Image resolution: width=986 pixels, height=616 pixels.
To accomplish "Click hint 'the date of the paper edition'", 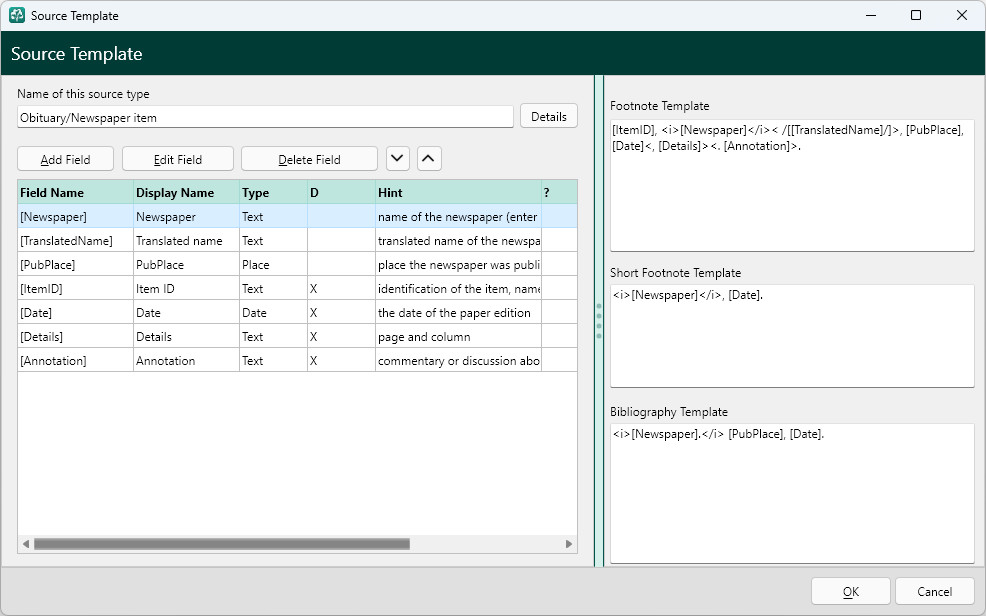I will point(454,312).
